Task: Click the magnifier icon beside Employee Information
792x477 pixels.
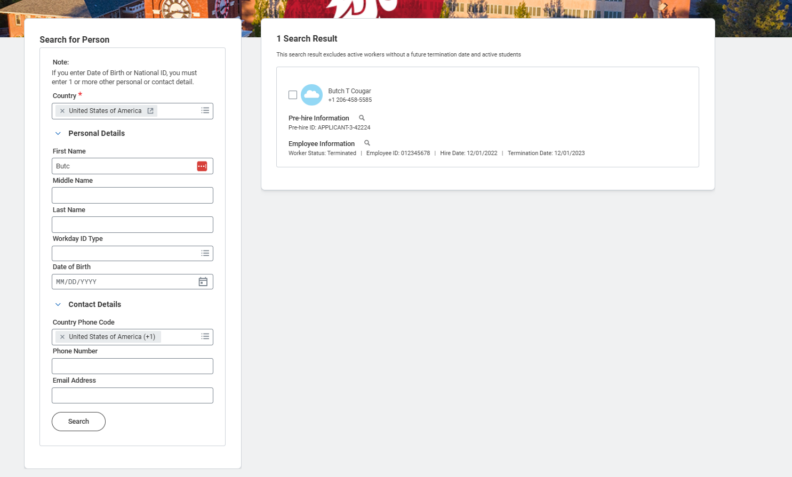Action: pyautogui.click(x=367, y=143)
